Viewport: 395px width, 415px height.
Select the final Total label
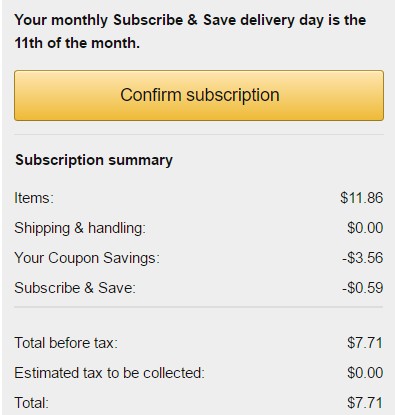click(31, 403)
